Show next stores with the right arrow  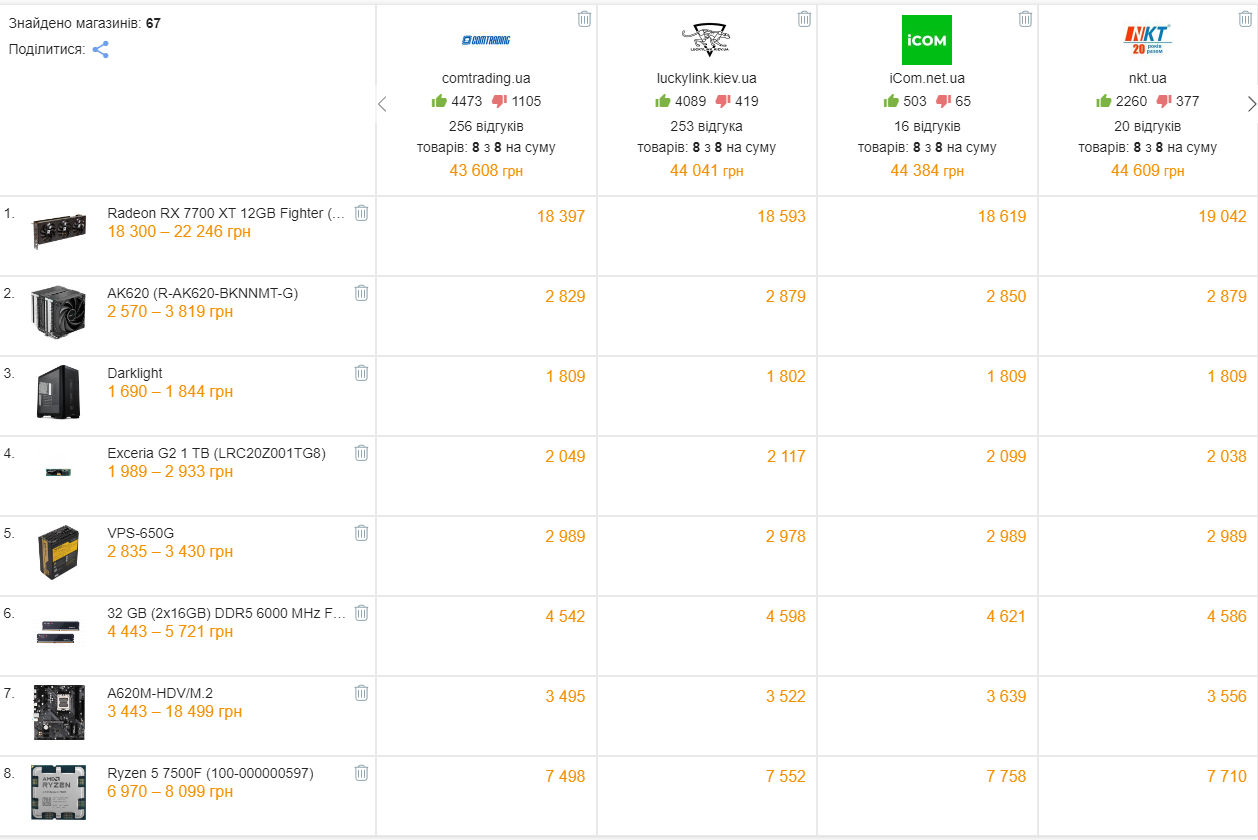coord(1251,103)
